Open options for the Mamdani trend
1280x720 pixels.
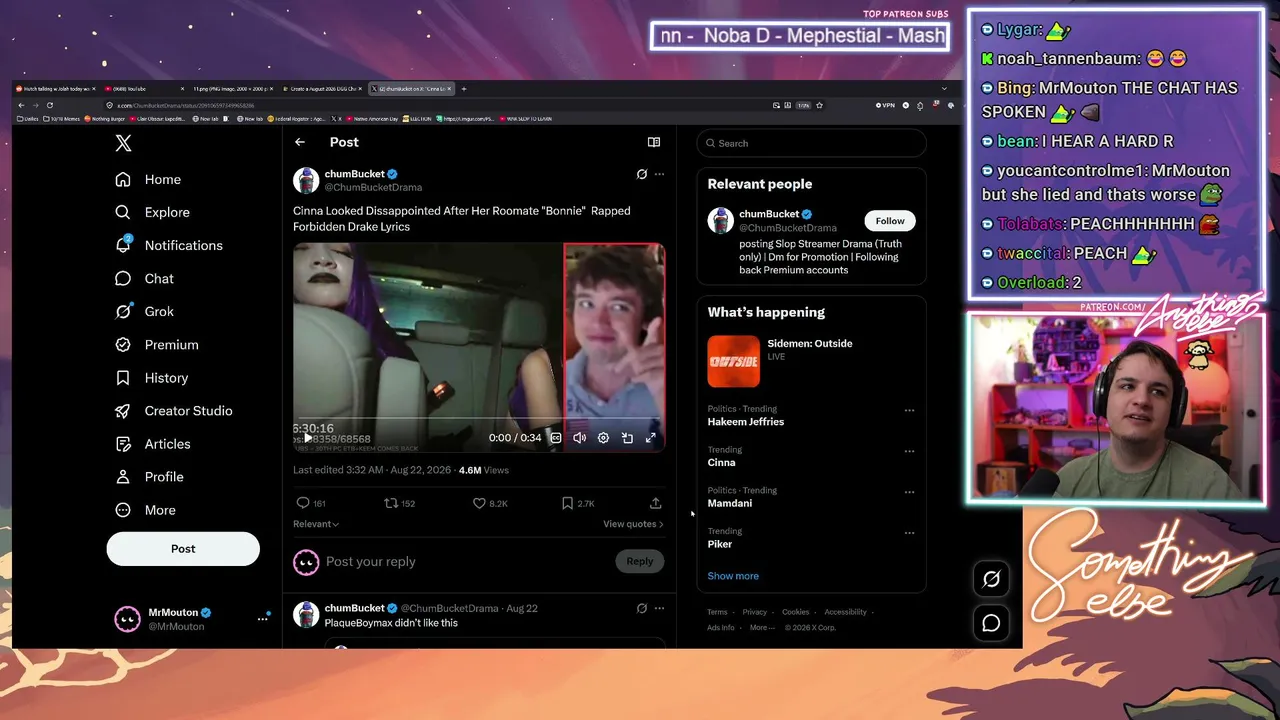pos(909,492)
